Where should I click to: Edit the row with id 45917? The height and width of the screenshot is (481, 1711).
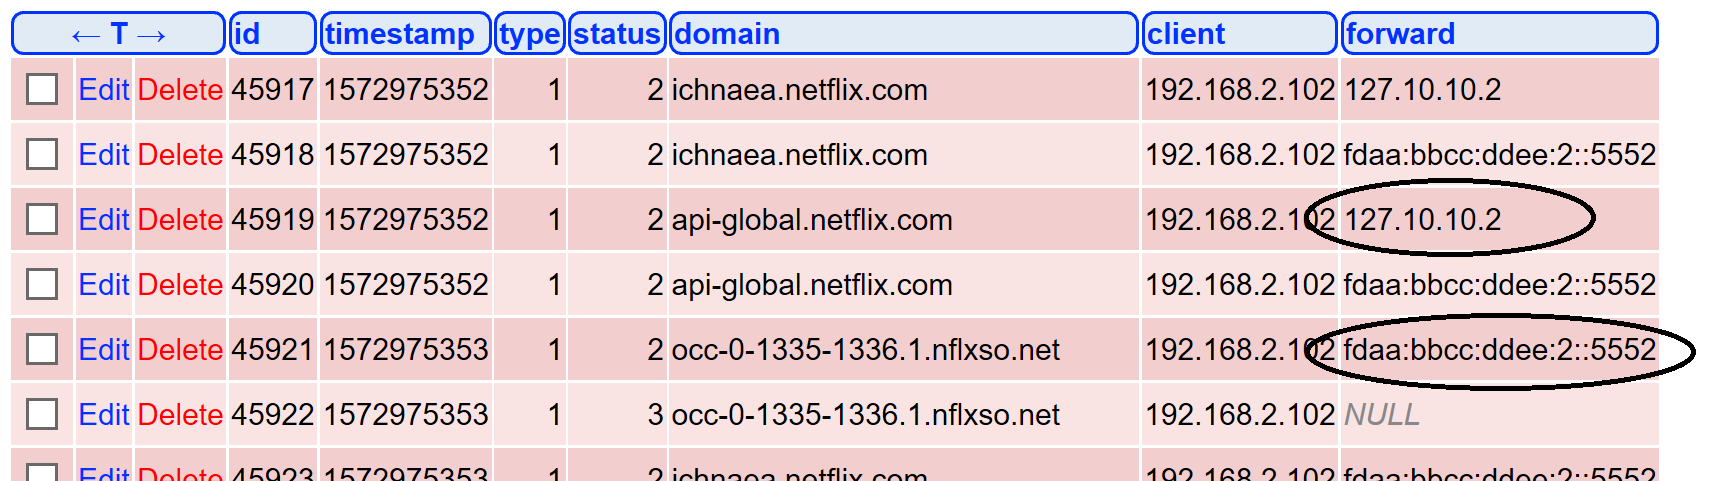click(104, 90)
